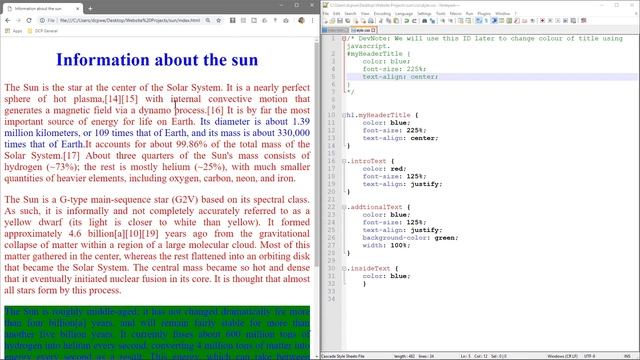
Task: Open the DCP General bookmark folder
Action: pyautogui.click(x=42, y=31)
